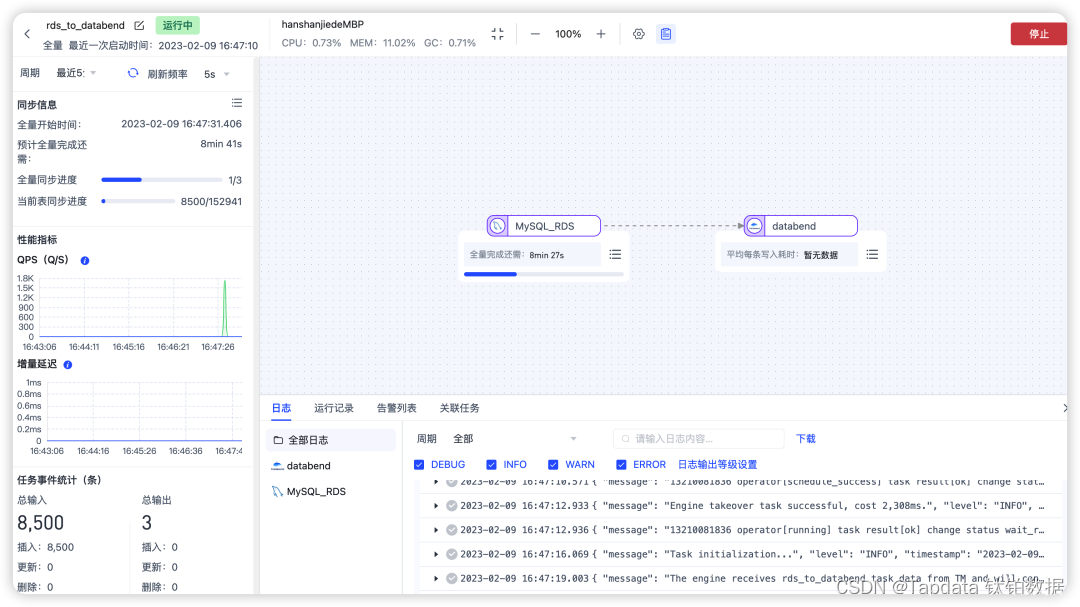1080x607 pixels.
Task: Click the fit-to-screen collapse icon
Action: click(497, 34)
